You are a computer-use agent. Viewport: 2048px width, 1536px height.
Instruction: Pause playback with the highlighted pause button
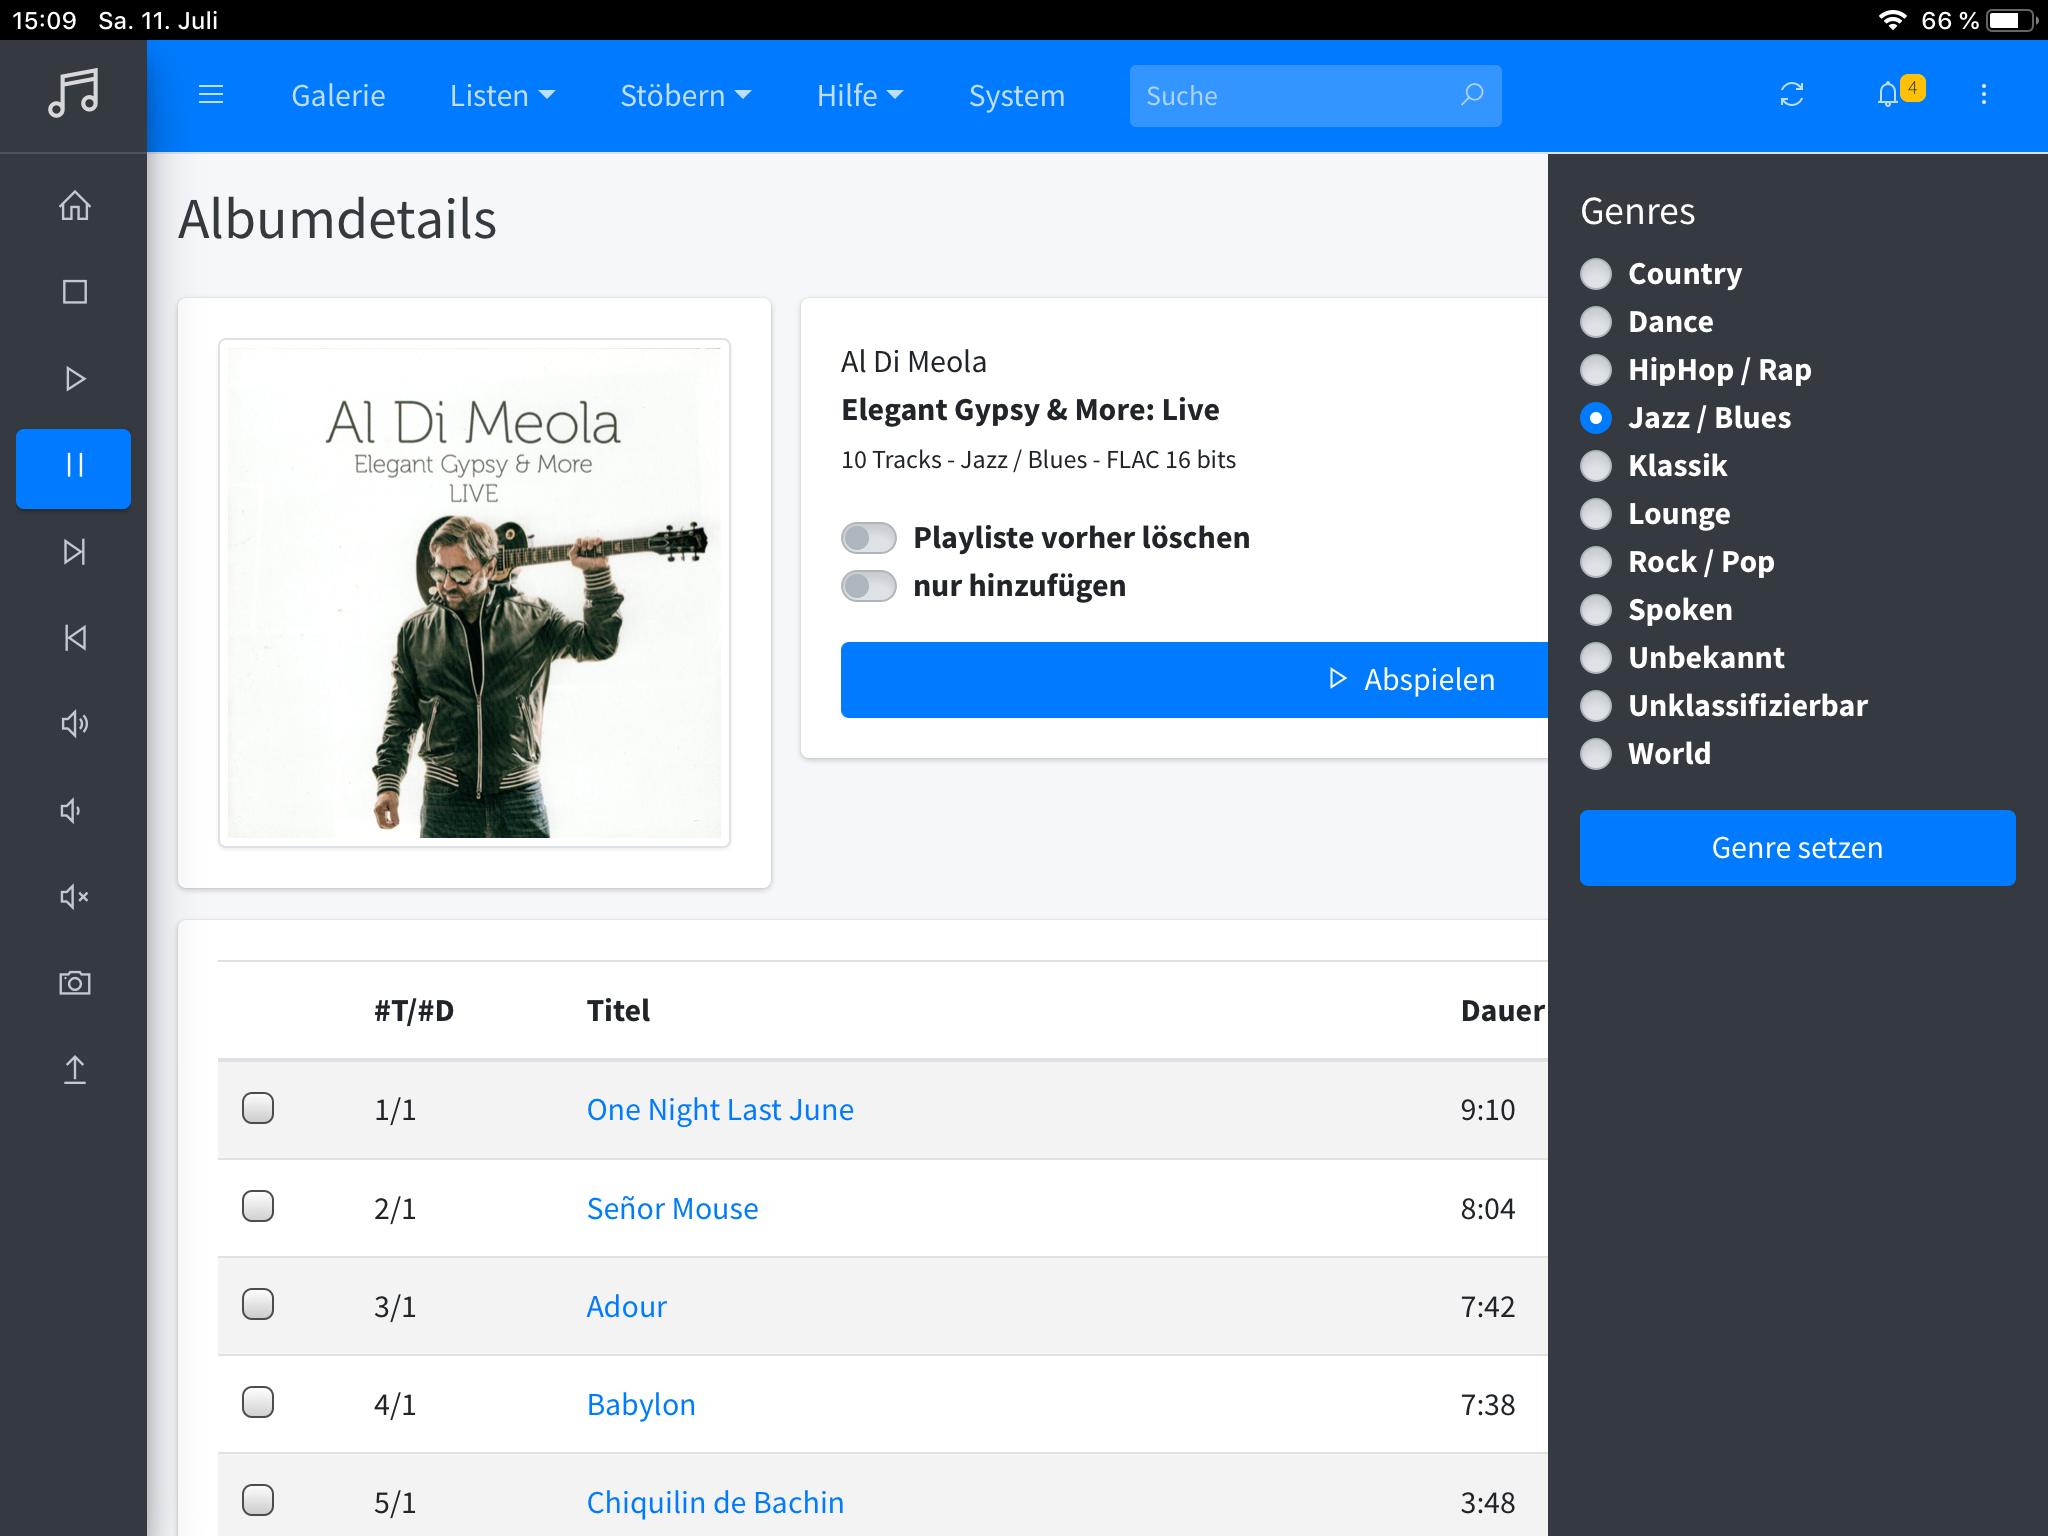pos(74,466)
